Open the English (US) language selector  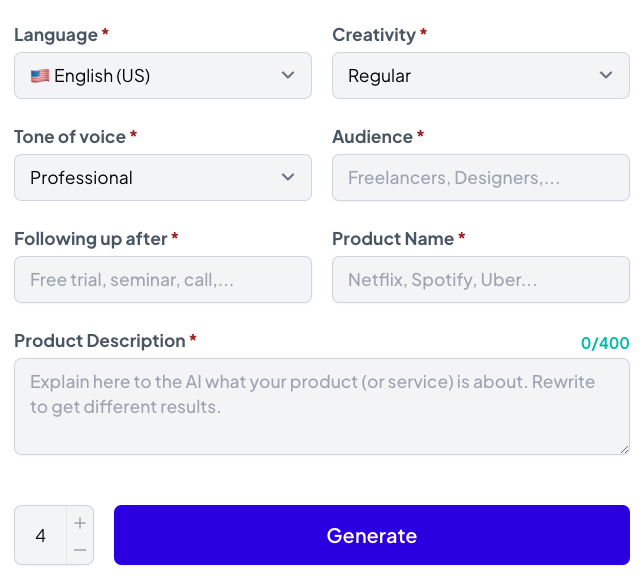(150, 76)
